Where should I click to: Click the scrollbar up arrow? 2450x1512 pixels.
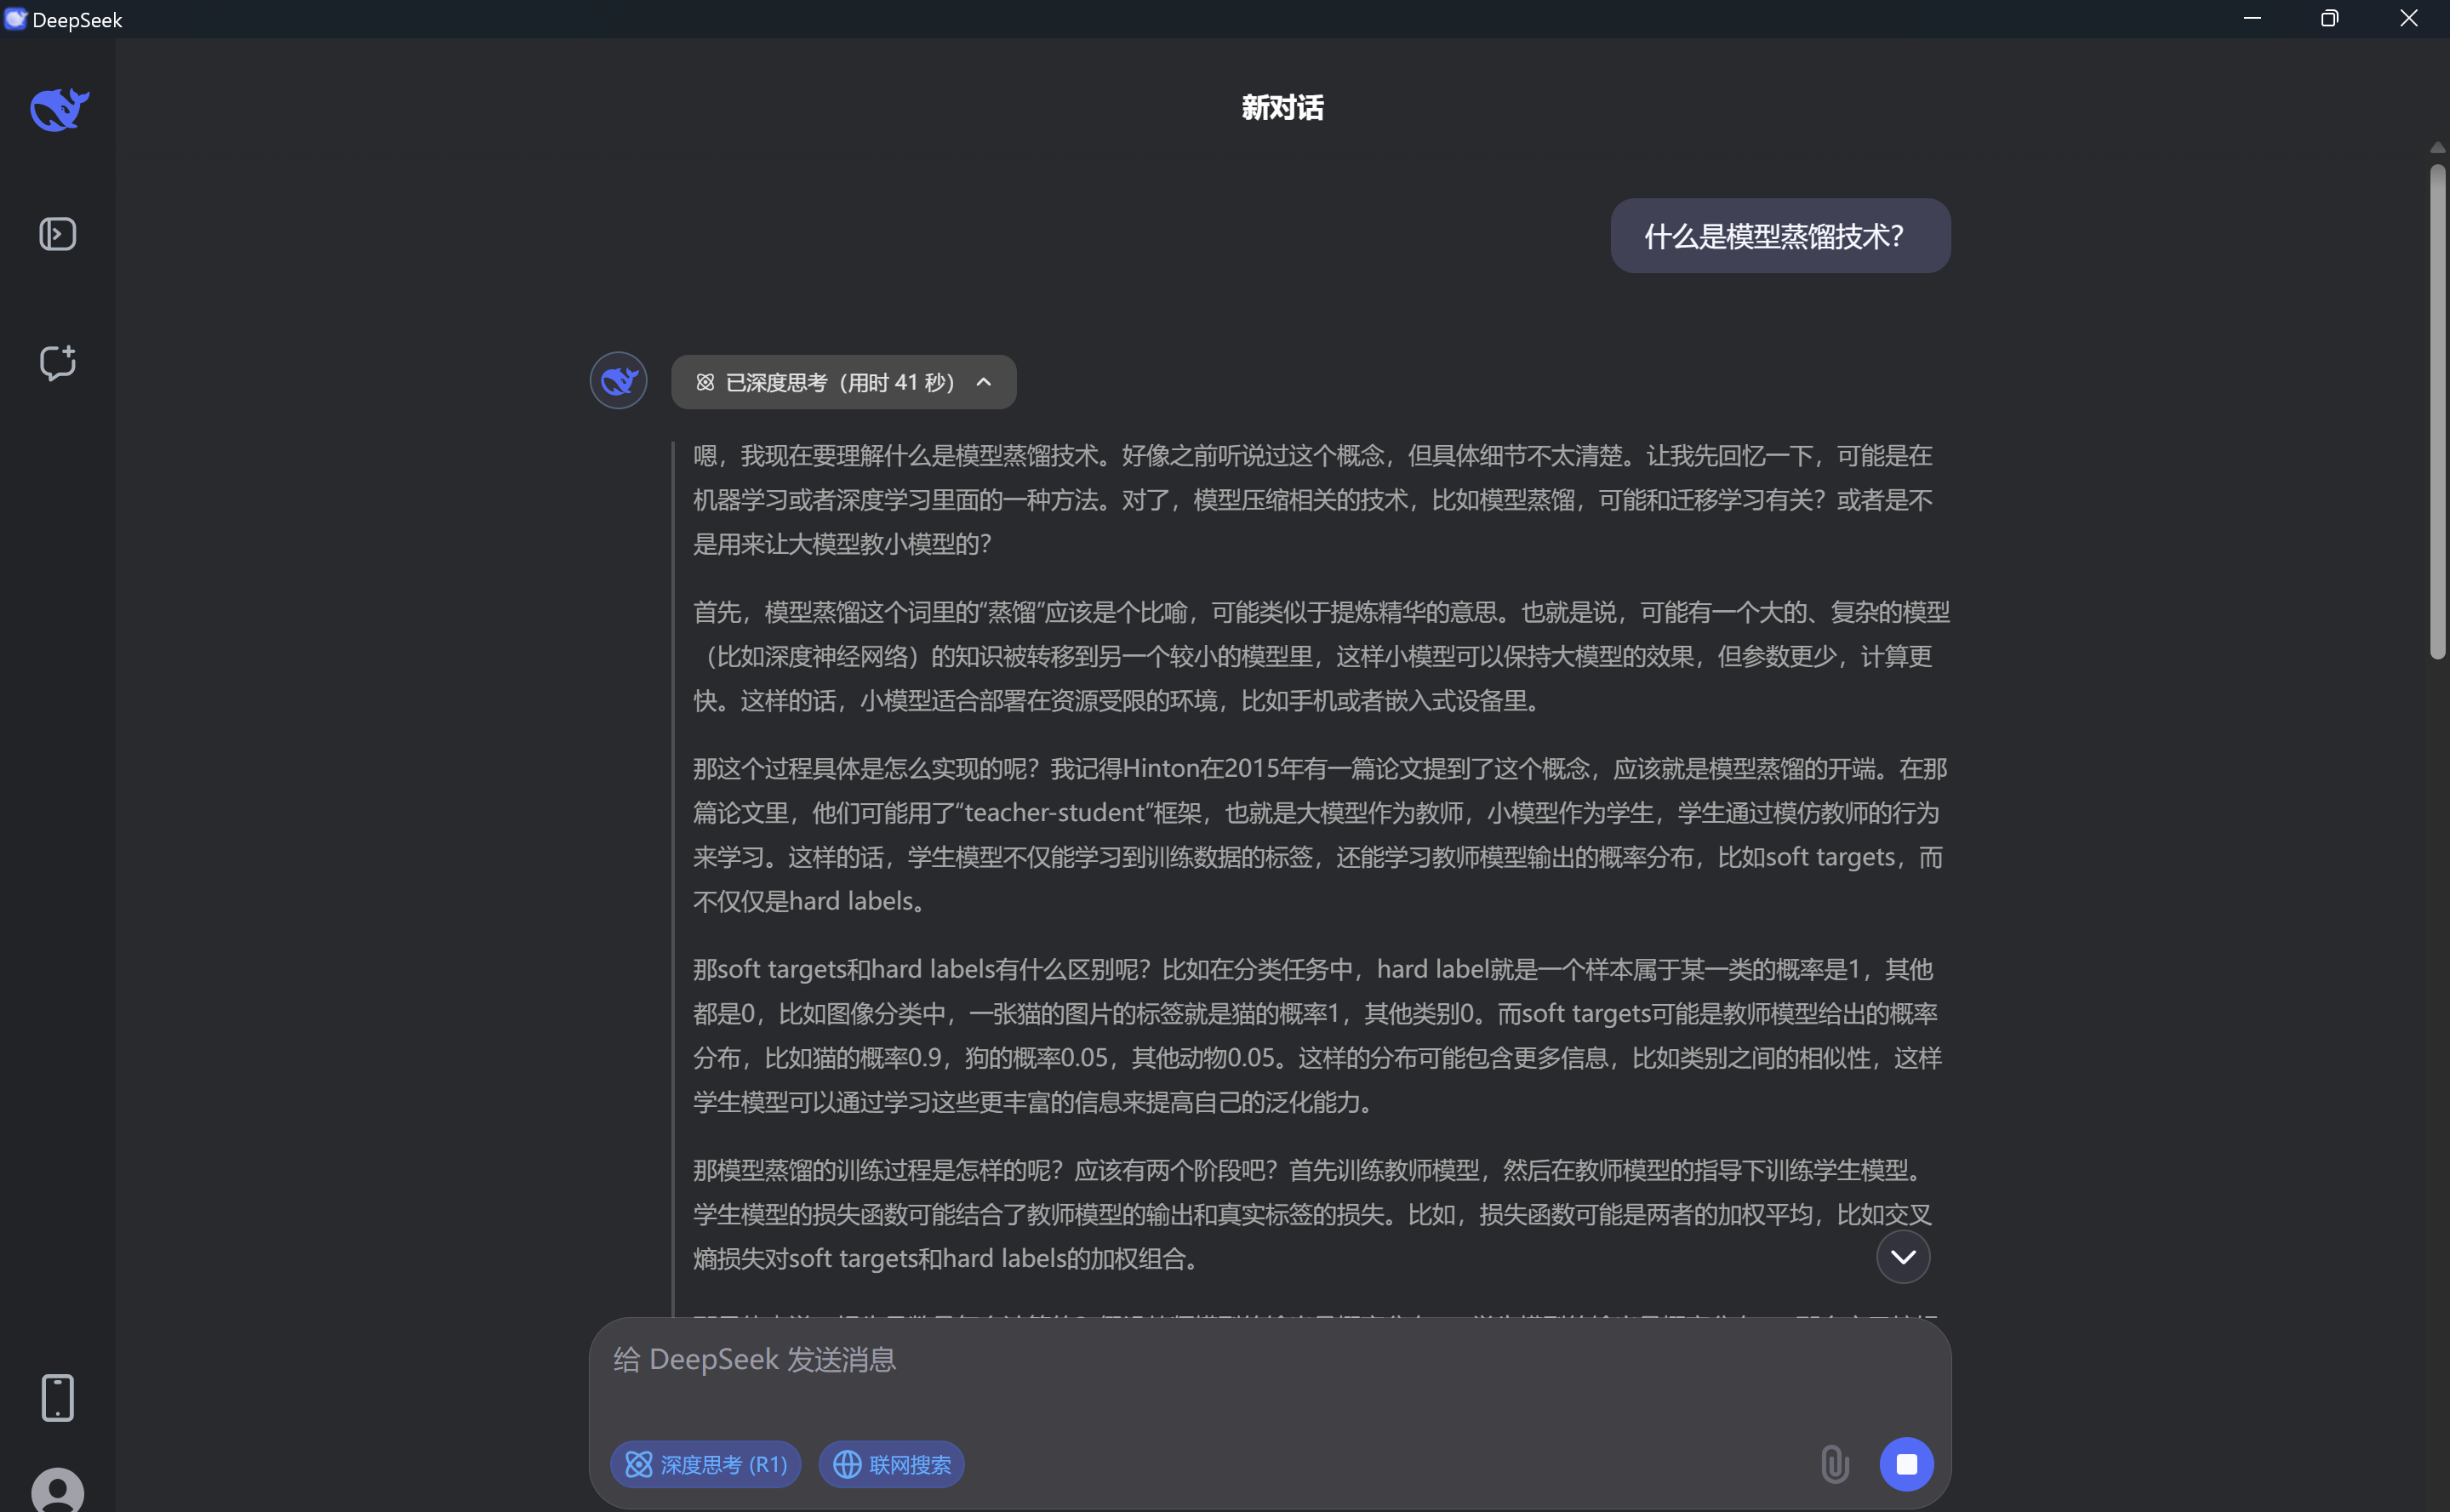pos(2437,148)
